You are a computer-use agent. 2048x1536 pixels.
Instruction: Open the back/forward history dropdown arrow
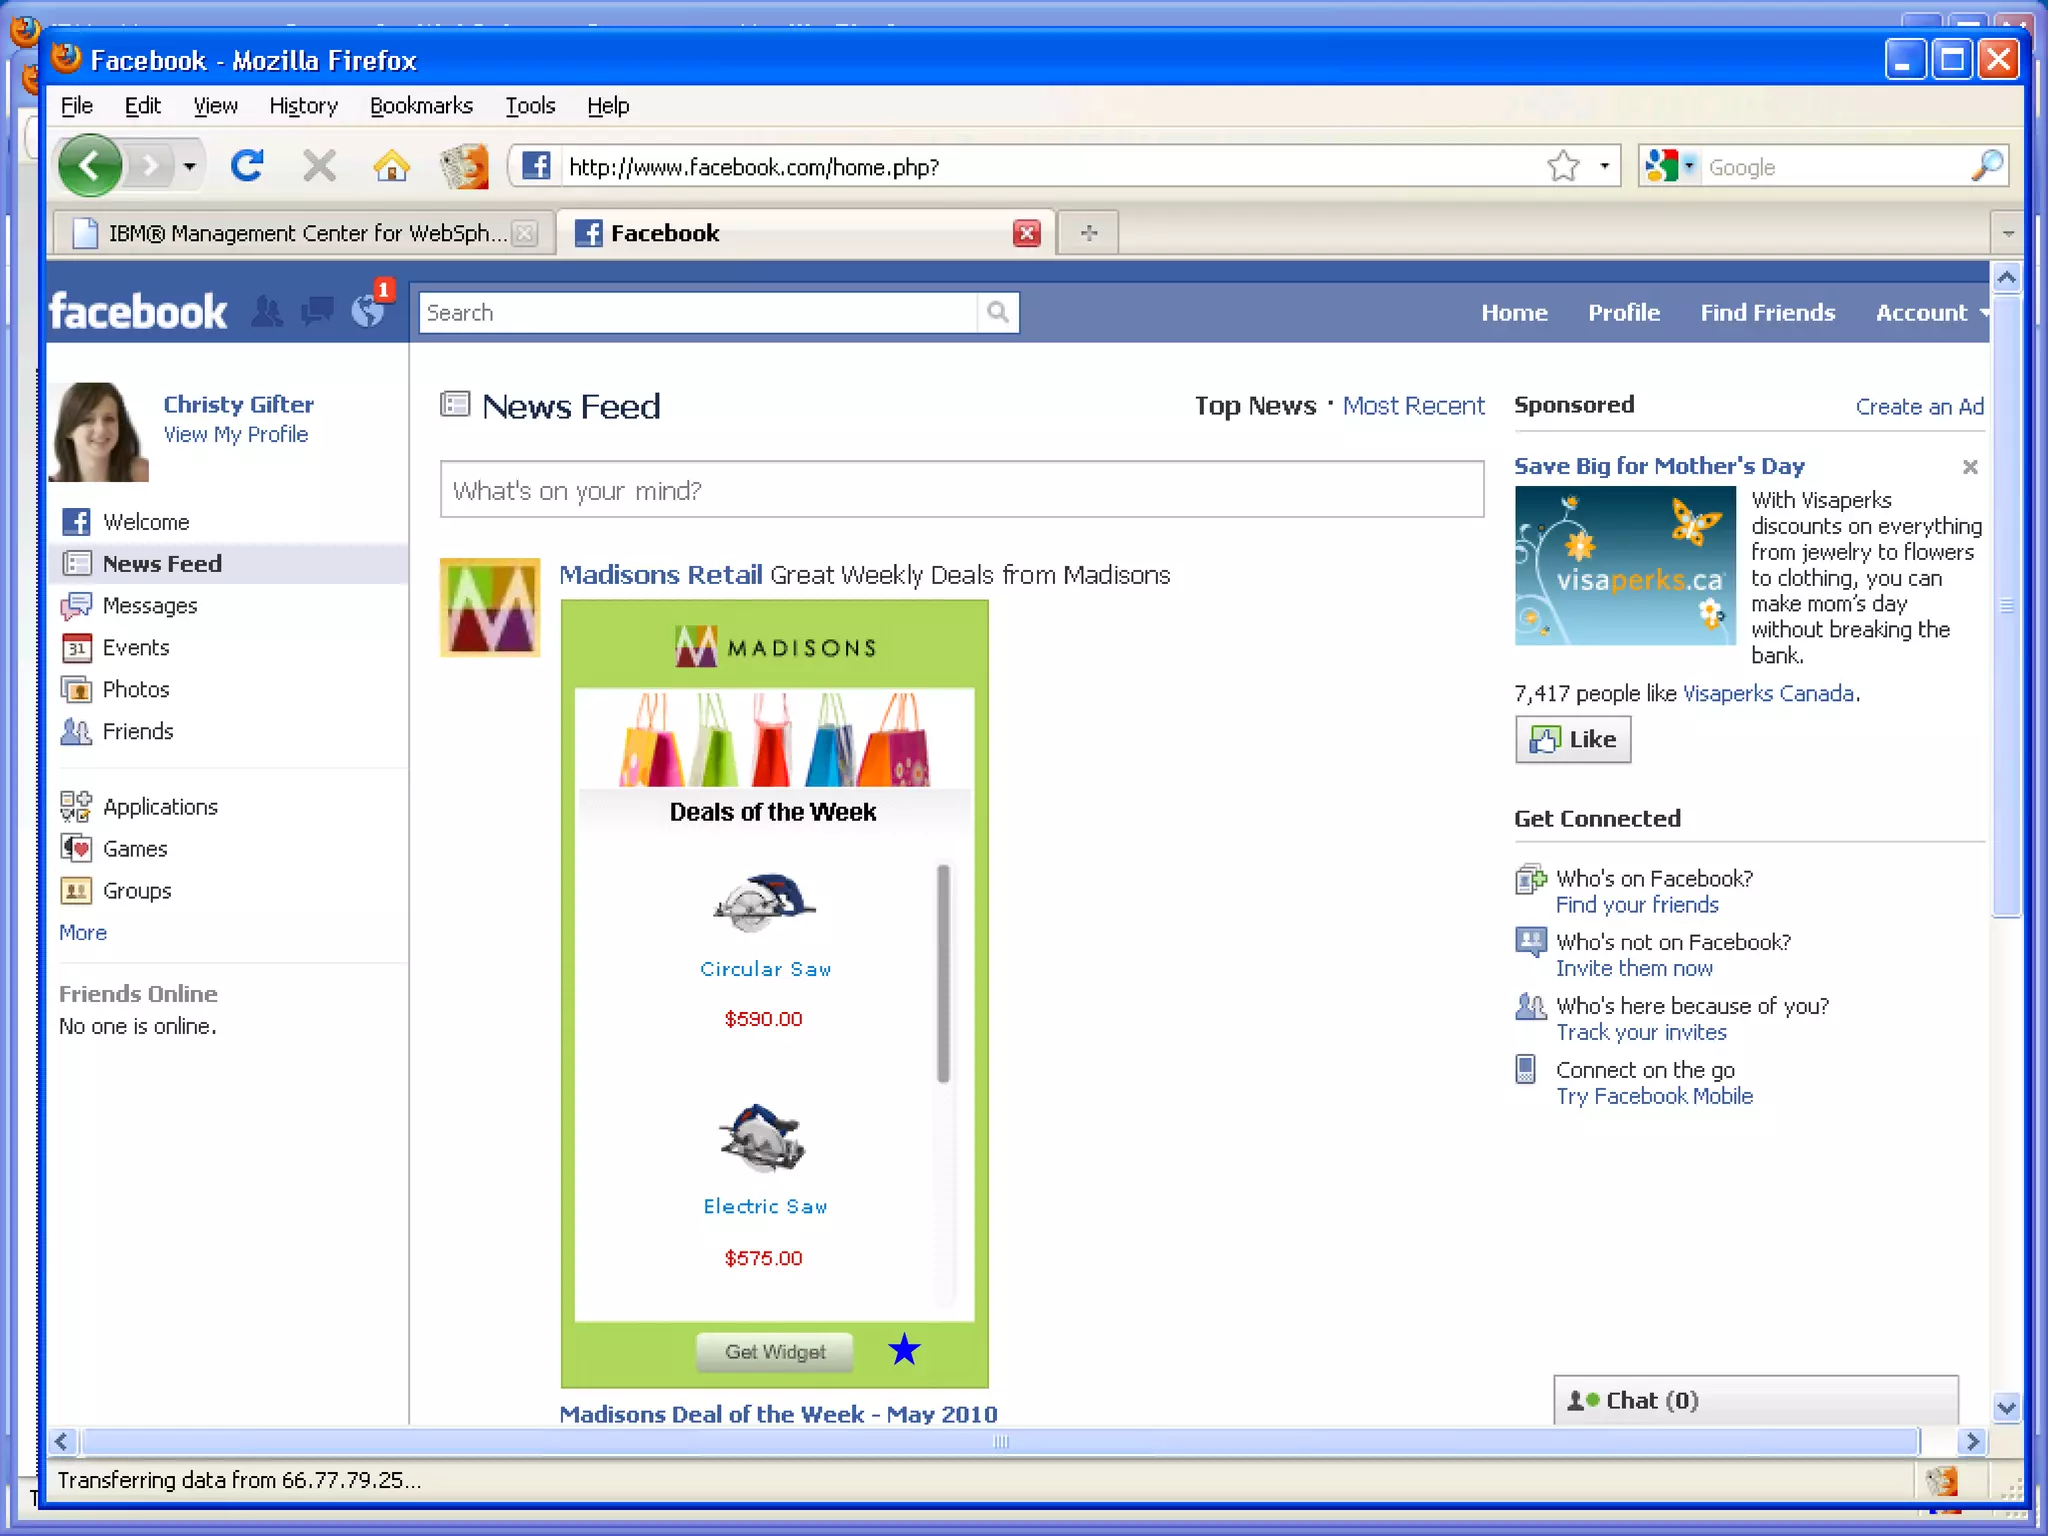click(189, 166)
